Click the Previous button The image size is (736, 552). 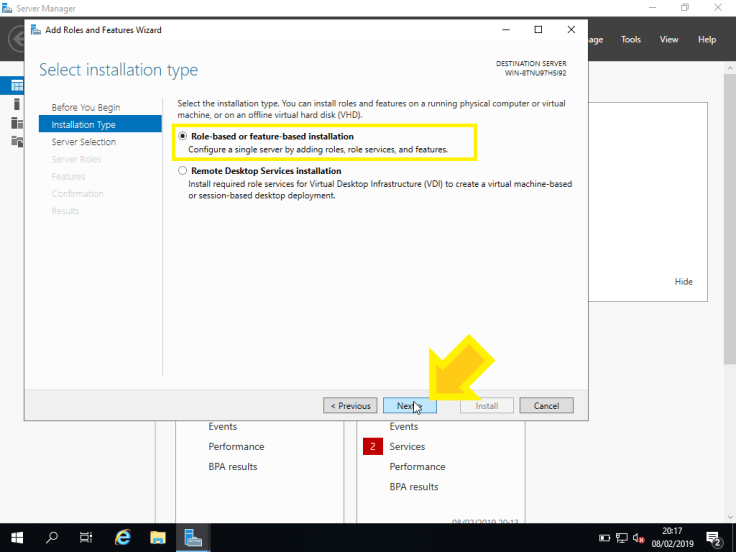(350, 406)
